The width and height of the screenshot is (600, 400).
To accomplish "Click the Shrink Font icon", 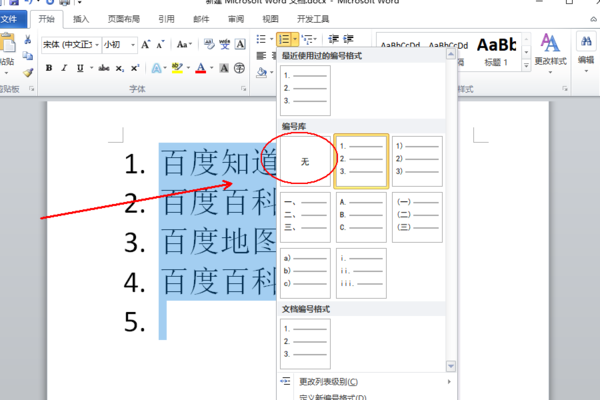I will pyautogui.click(x=160, y=45).
